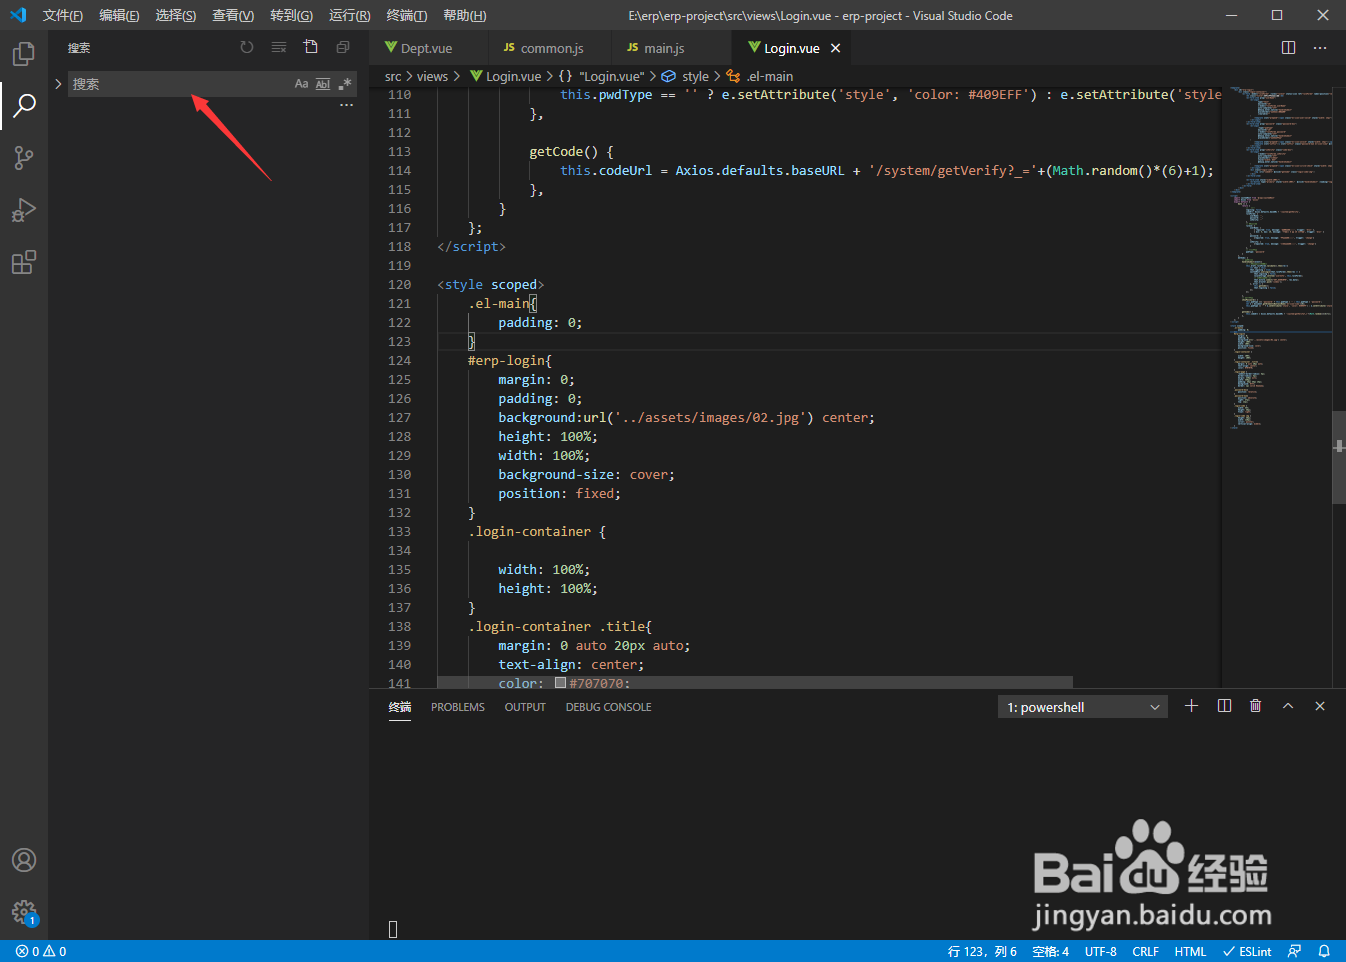This screenshot has height=962, width=1346.
Task: Open the Extensions view
Action: [x=24, y=262]
